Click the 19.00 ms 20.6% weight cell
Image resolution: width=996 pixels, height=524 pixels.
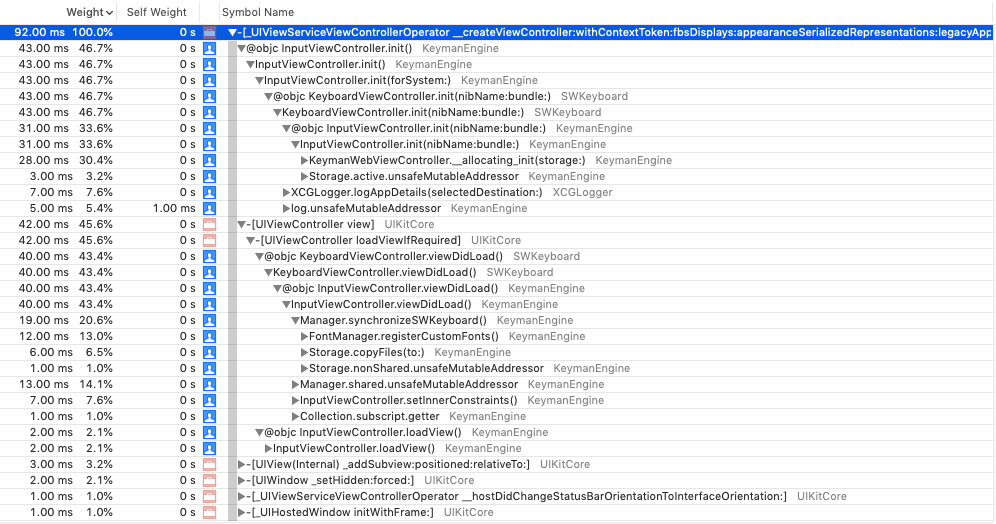[x=65, y=321]
